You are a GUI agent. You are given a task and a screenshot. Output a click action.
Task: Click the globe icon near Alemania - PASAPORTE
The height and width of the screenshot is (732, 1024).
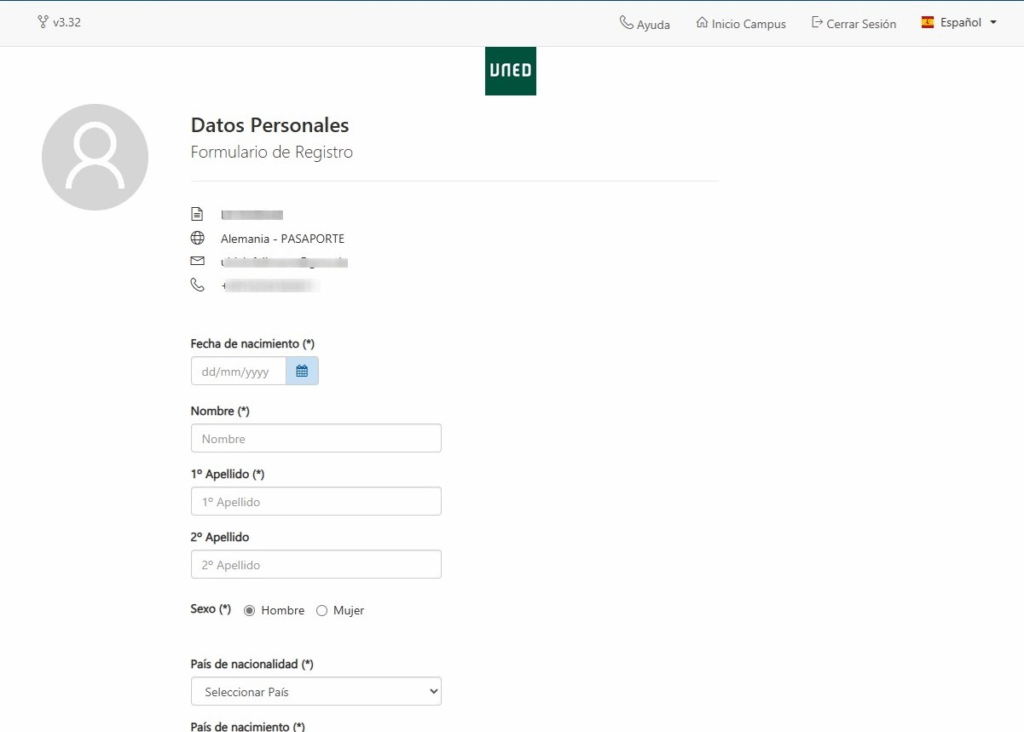[x=197, y=238]
